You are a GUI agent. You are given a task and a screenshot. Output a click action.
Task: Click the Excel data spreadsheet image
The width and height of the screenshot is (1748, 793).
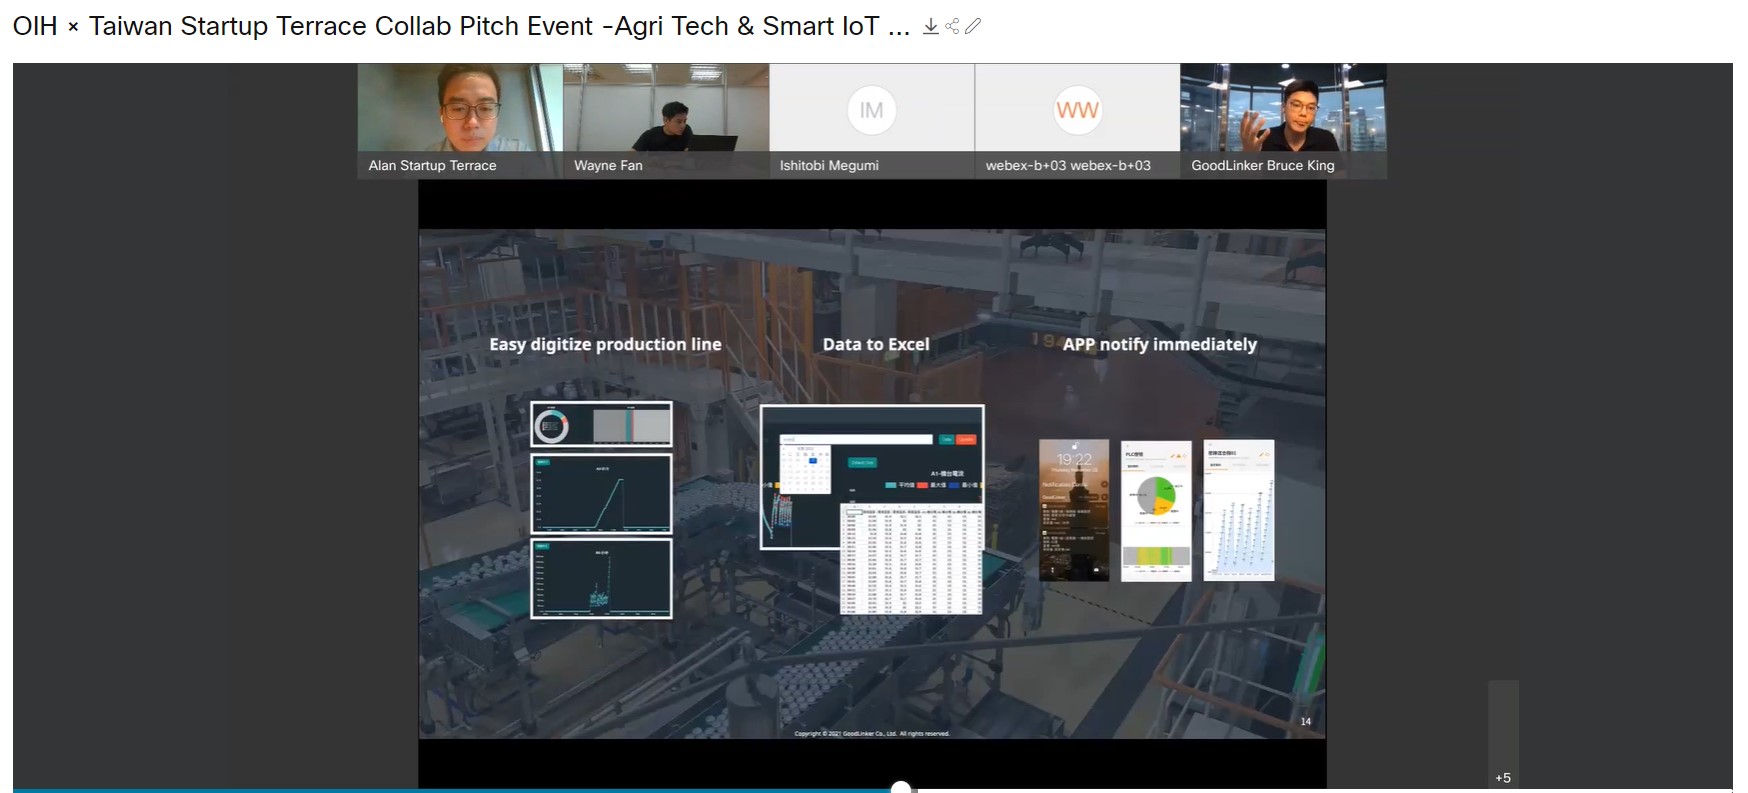[x=912, y=558]
